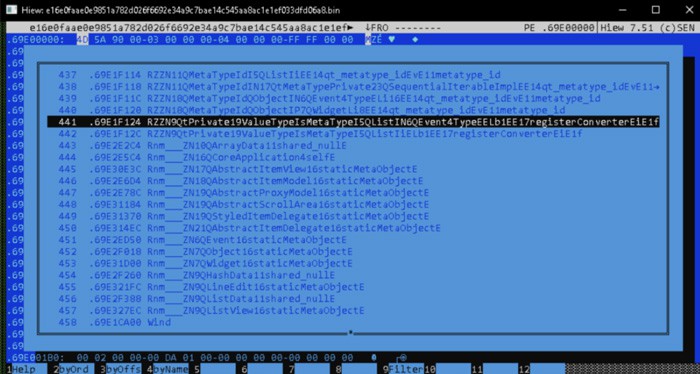Select row 445 QAbstractItemView staticMetaObject
Screen dimensions: 700x374
click(x=353, y=169)
